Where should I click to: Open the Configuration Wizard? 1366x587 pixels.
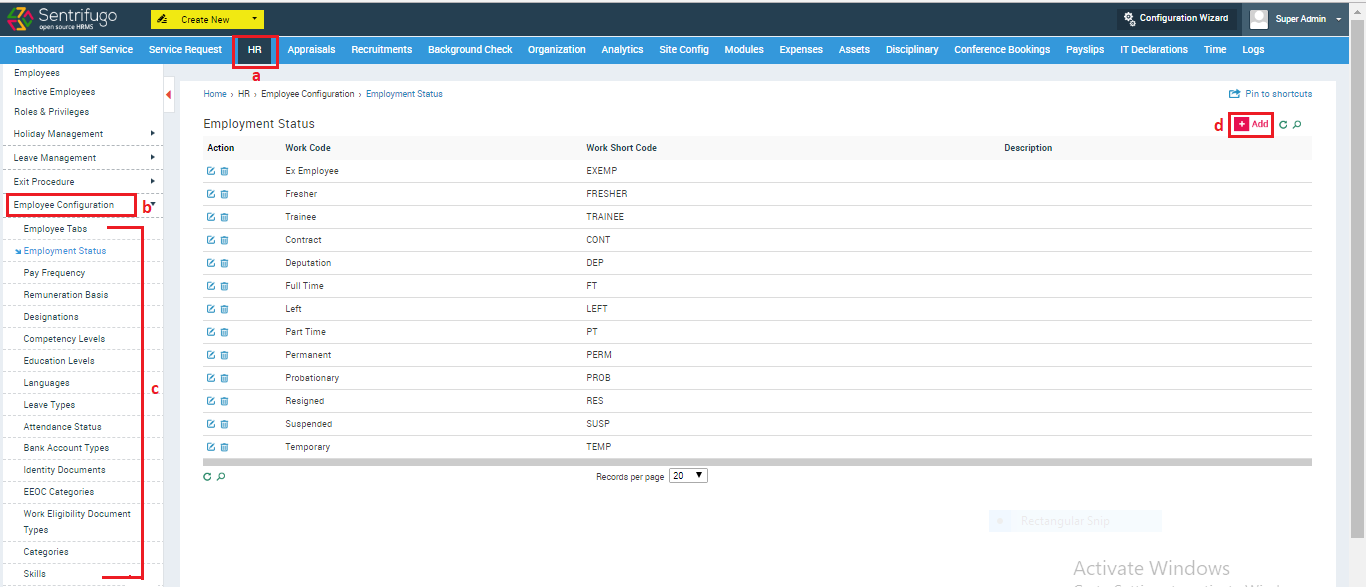(x=1176, y=18)
